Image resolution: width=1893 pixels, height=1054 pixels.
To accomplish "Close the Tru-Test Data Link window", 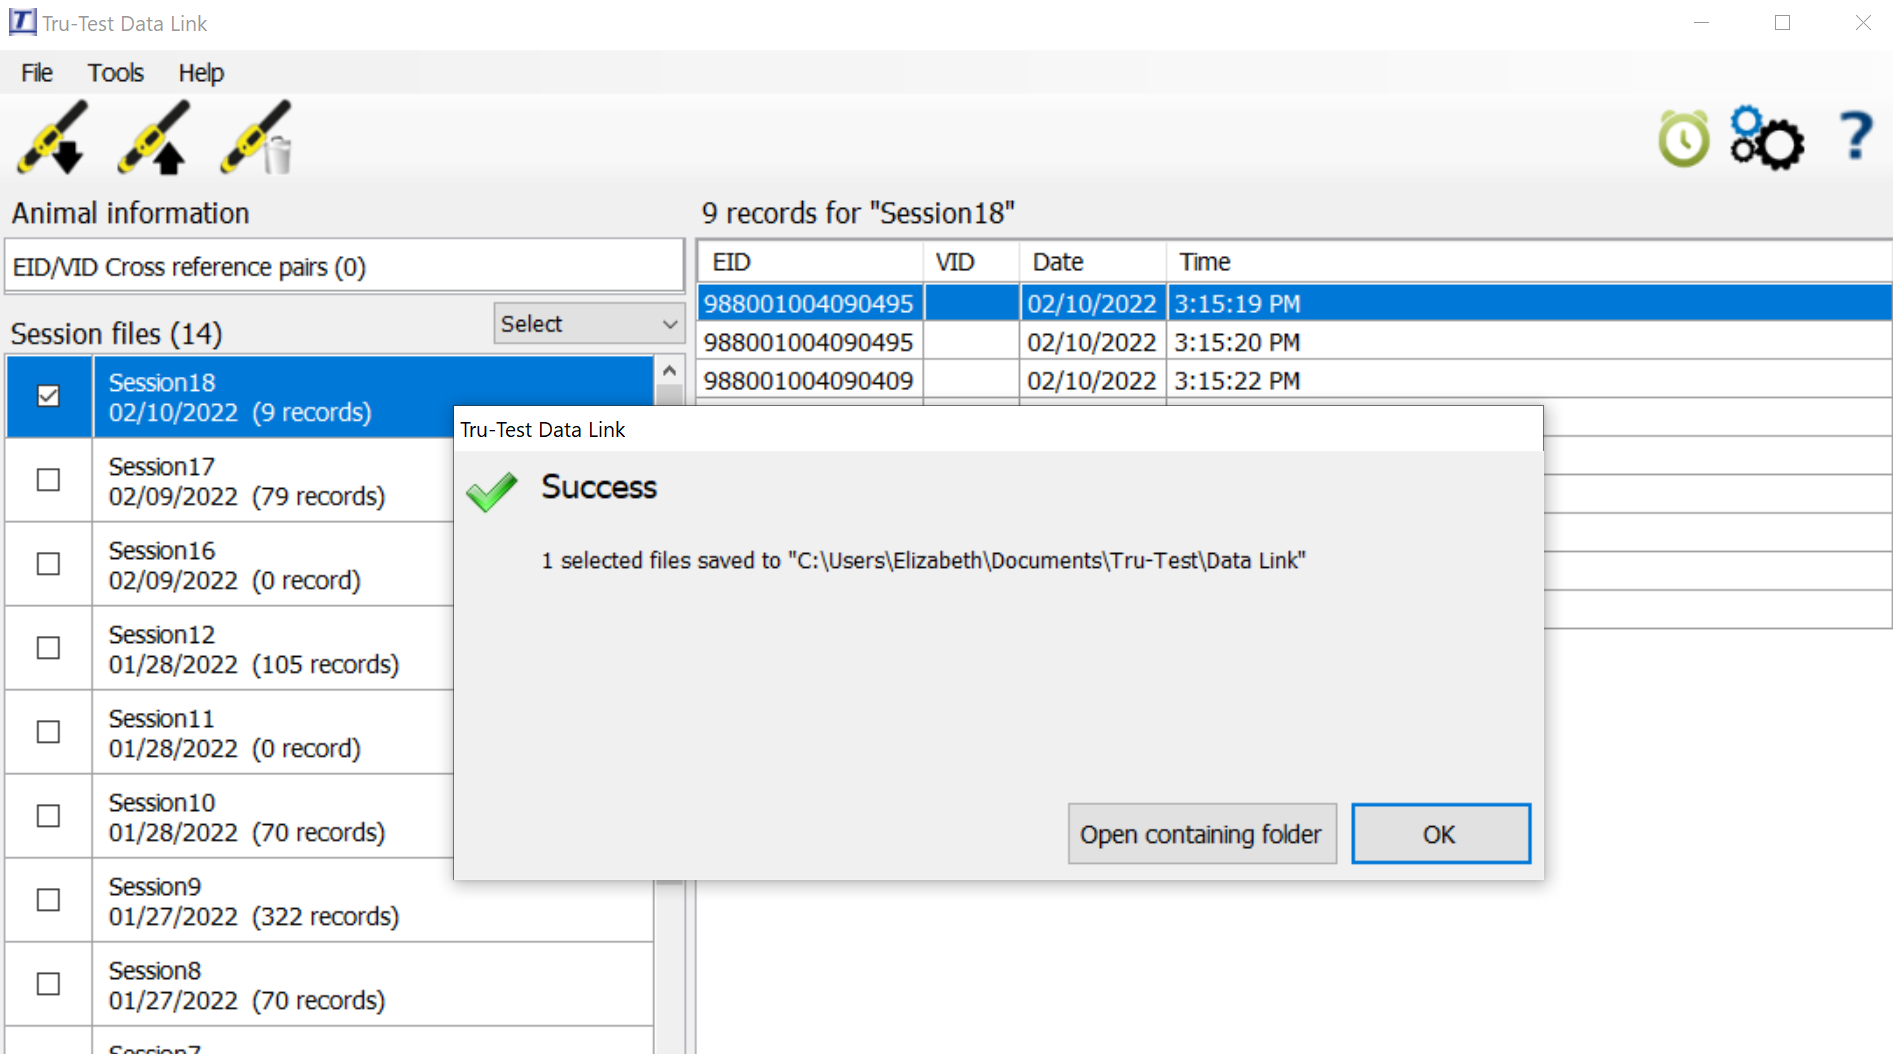I will point(1863,22).
